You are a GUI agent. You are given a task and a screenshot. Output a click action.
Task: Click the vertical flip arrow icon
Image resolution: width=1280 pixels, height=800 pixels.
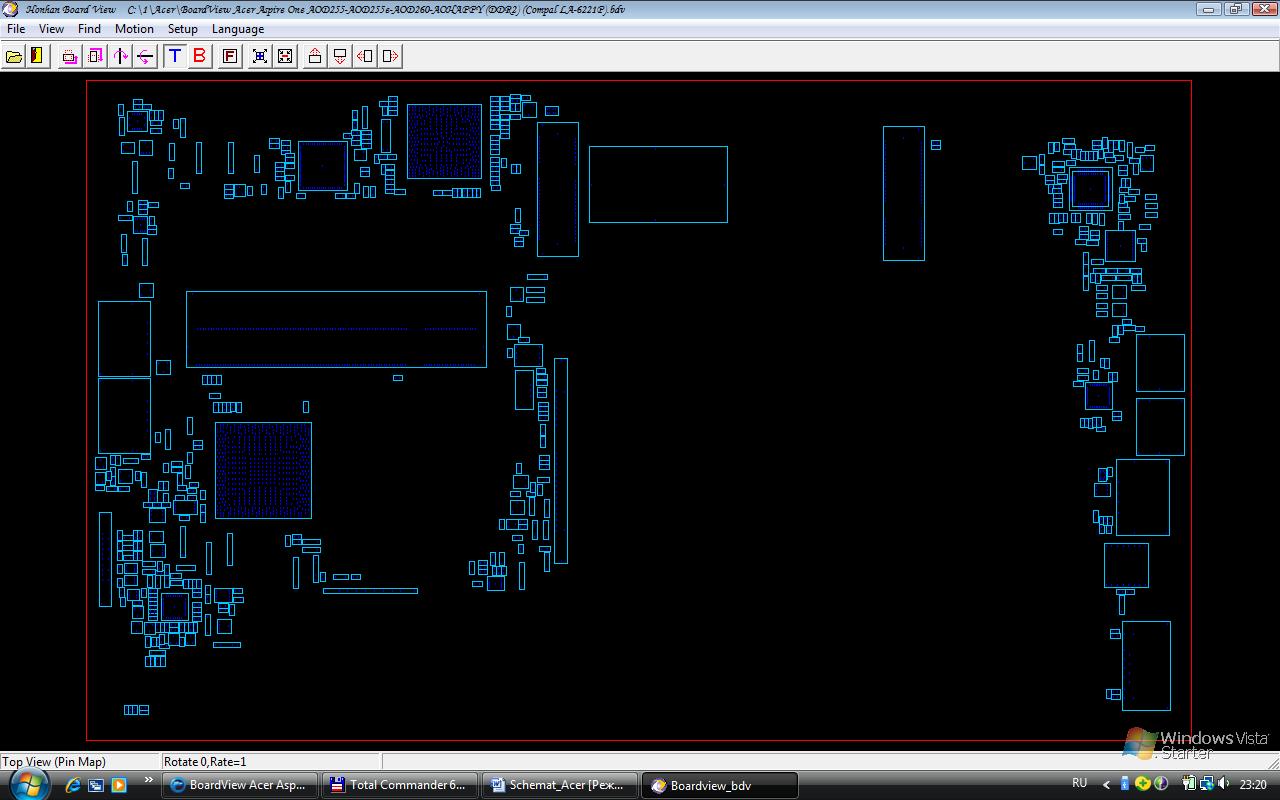(x=121, y=56)
